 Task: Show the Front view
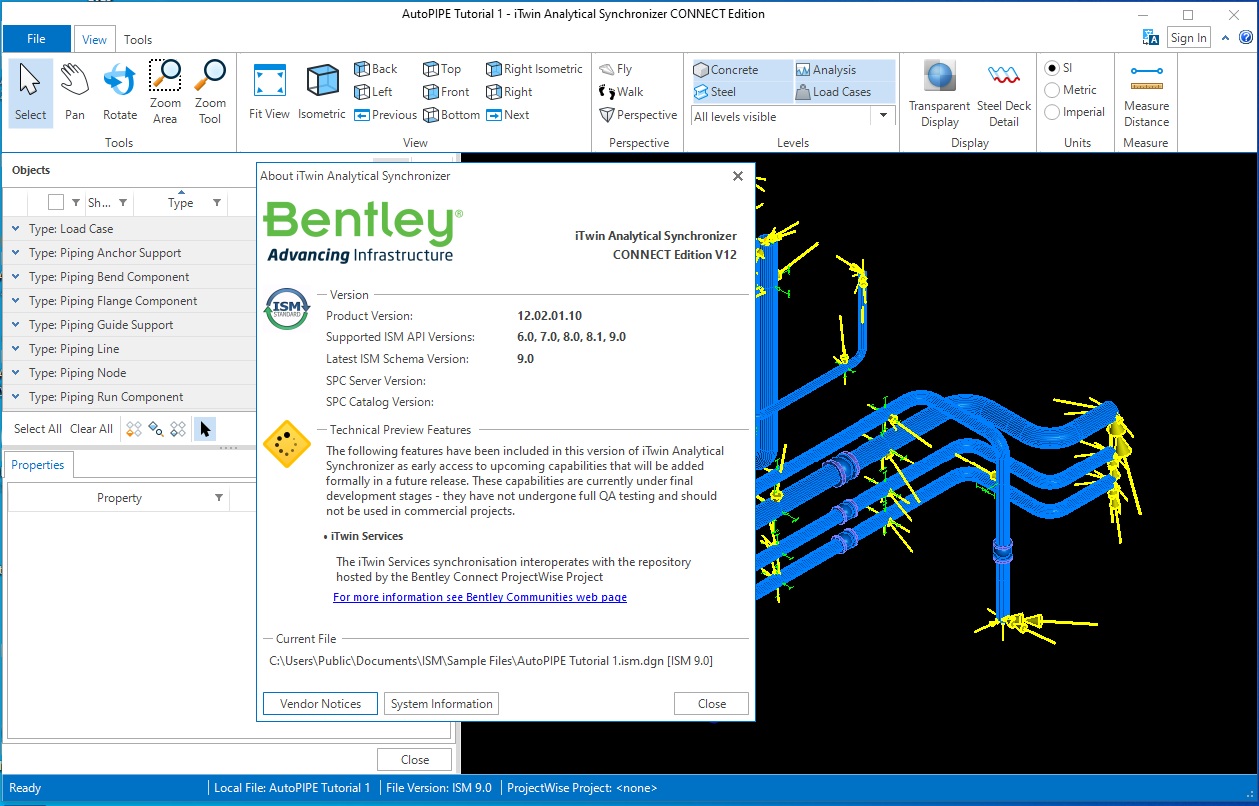(446, 92)
